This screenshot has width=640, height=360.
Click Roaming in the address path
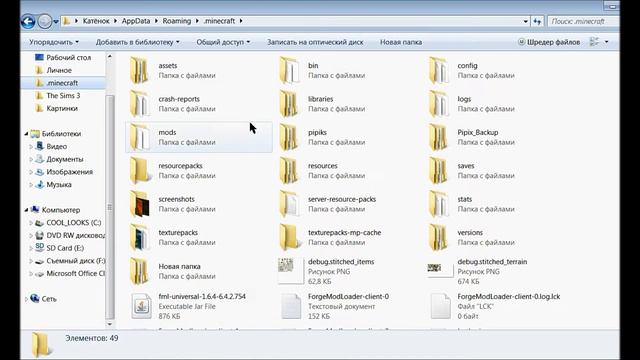coord(177,21)
